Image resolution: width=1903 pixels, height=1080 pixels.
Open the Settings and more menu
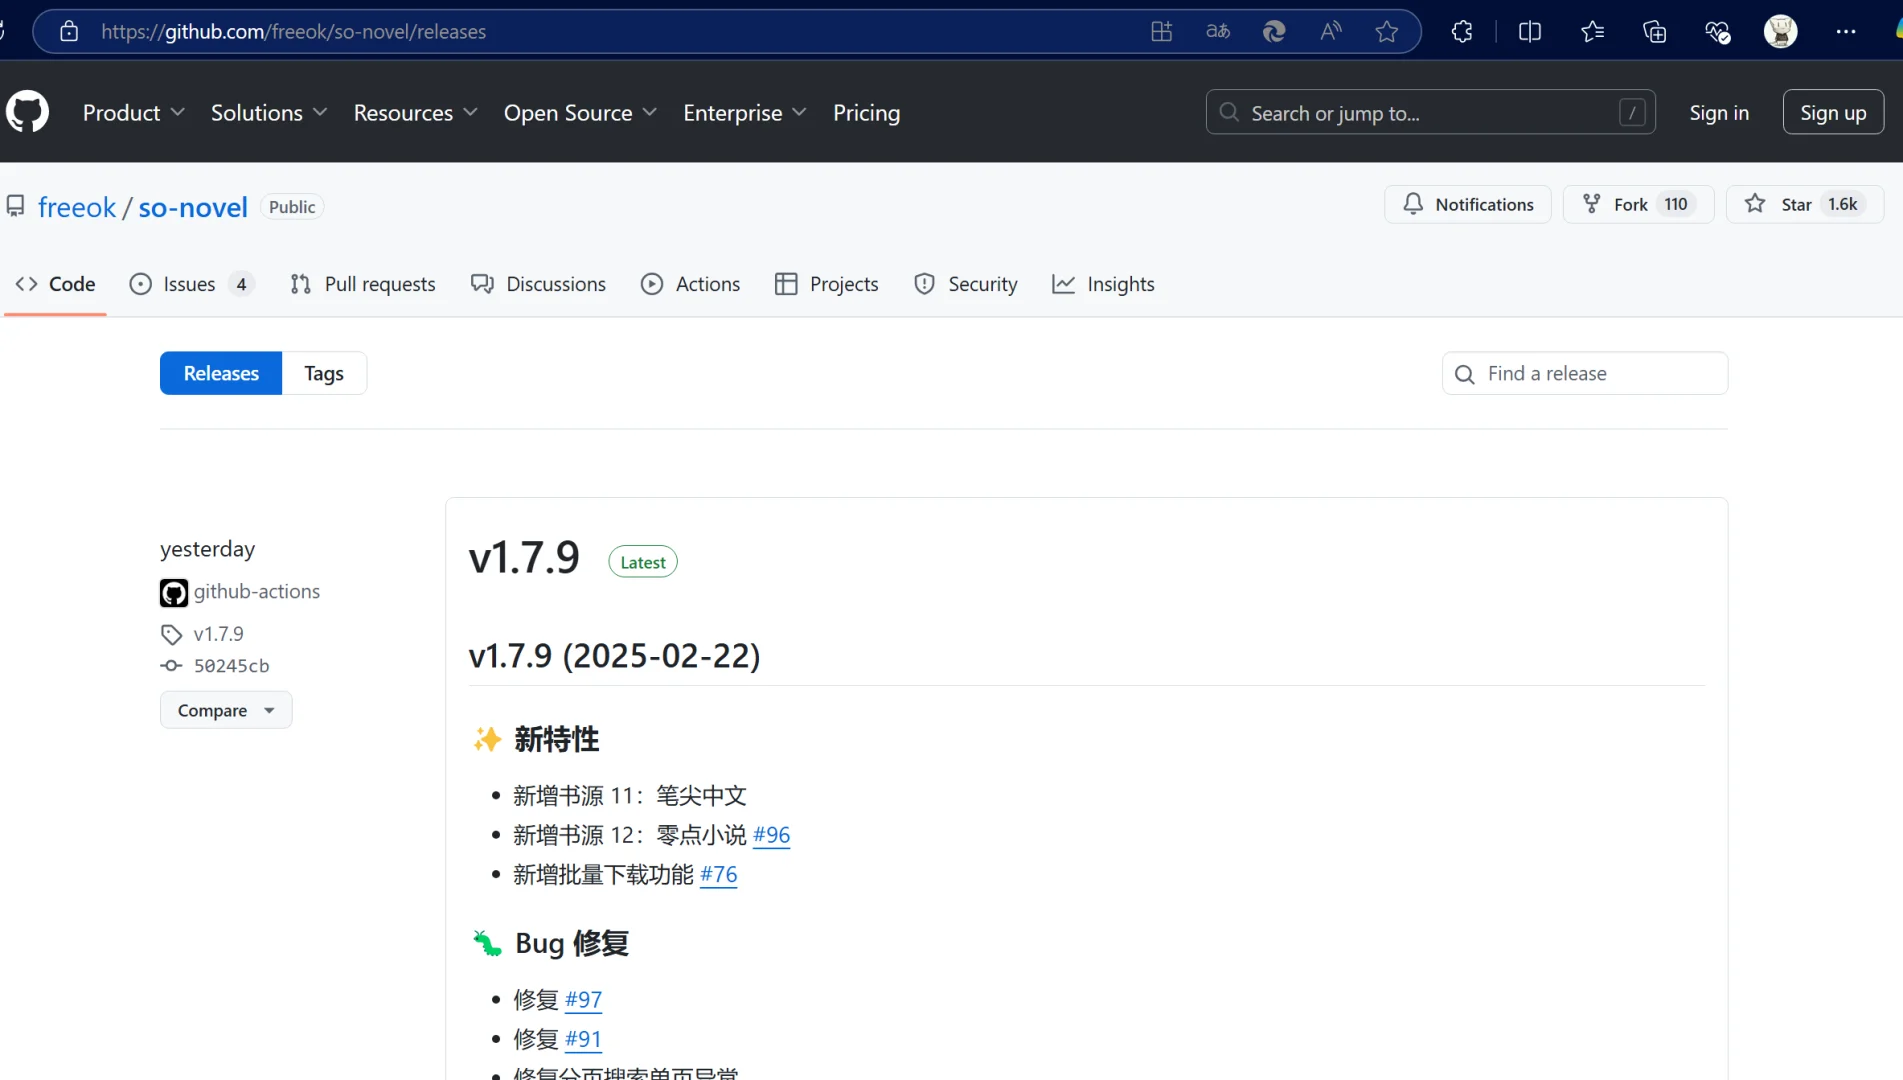coord(1846,31)
